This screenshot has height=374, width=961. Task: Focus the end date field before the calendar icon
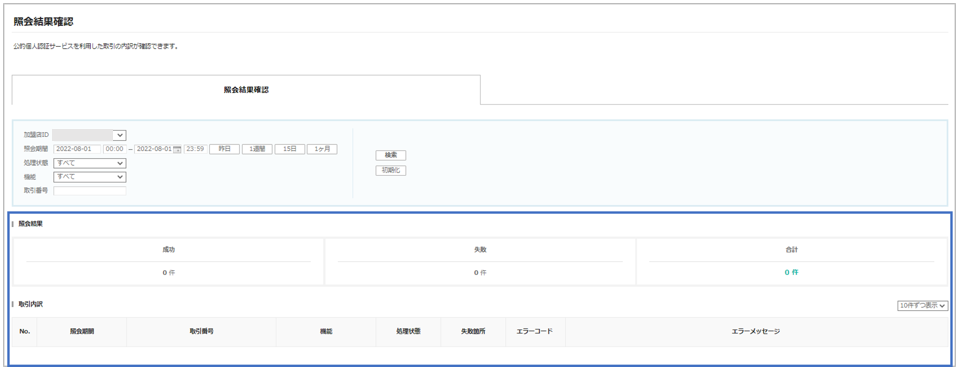tap(154, 149)
